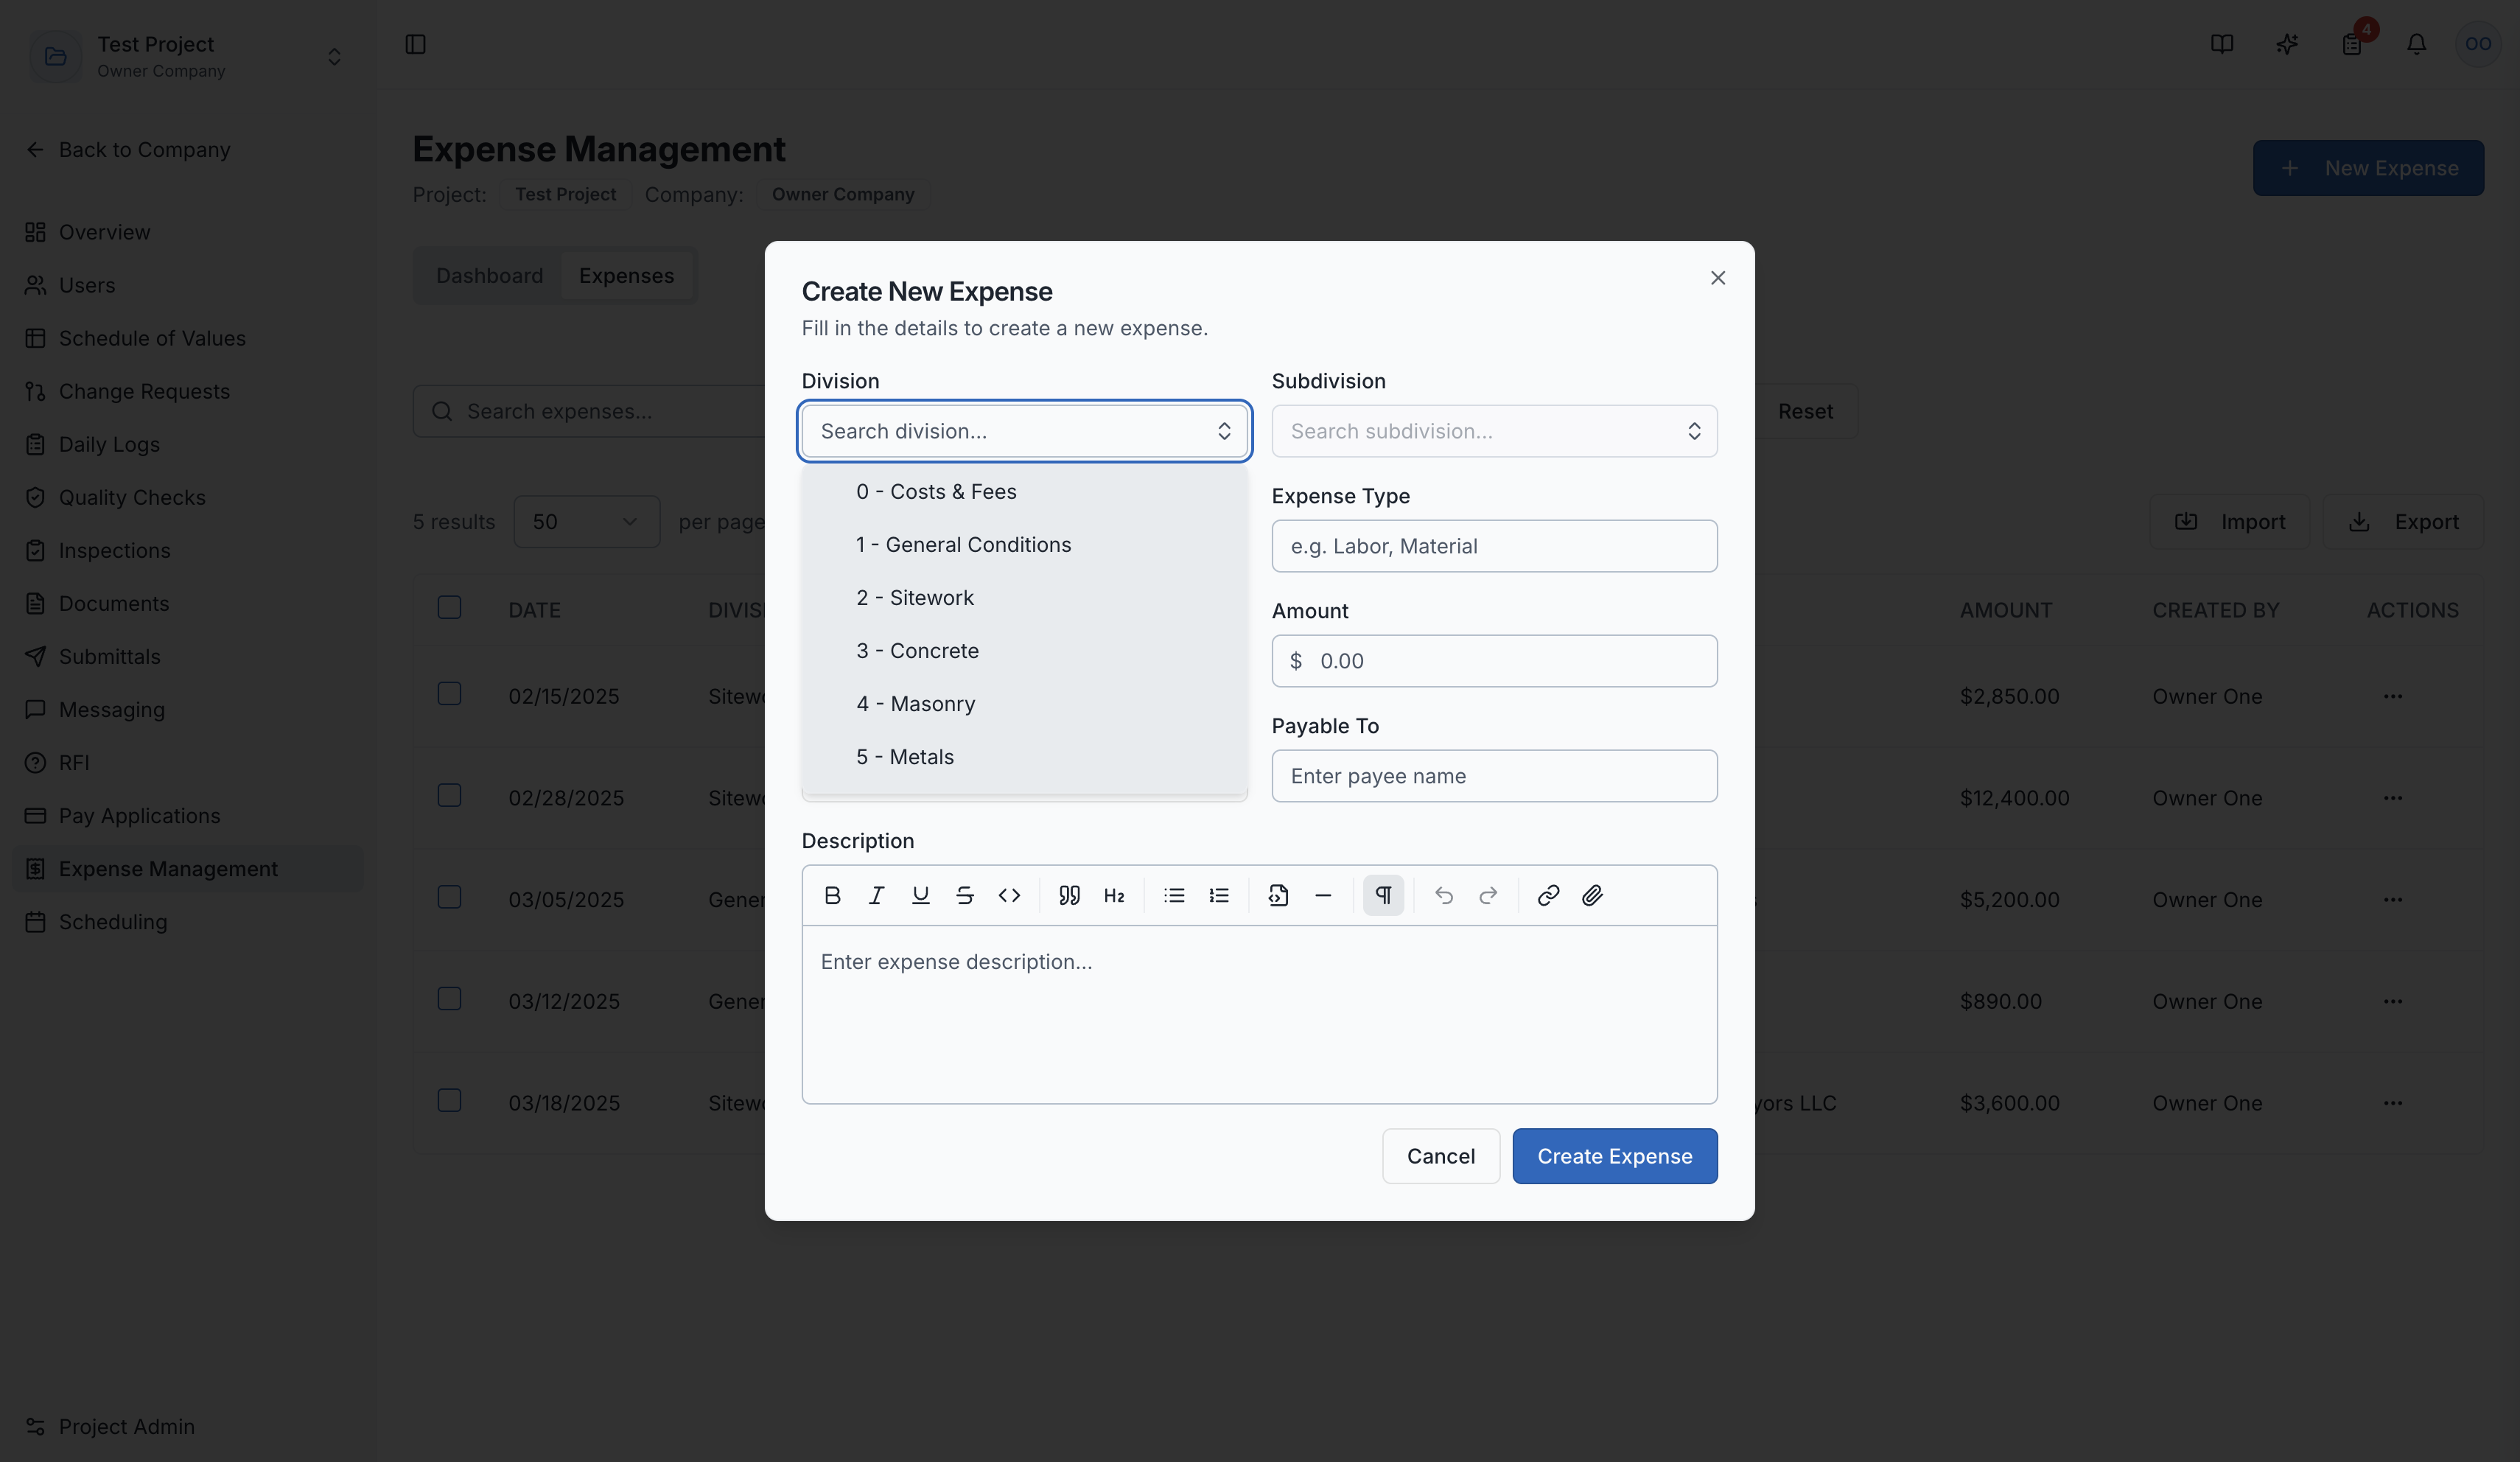Insert inline code formatting icon
This screenshot has height=1462, width=2520.
[1009, 895]
